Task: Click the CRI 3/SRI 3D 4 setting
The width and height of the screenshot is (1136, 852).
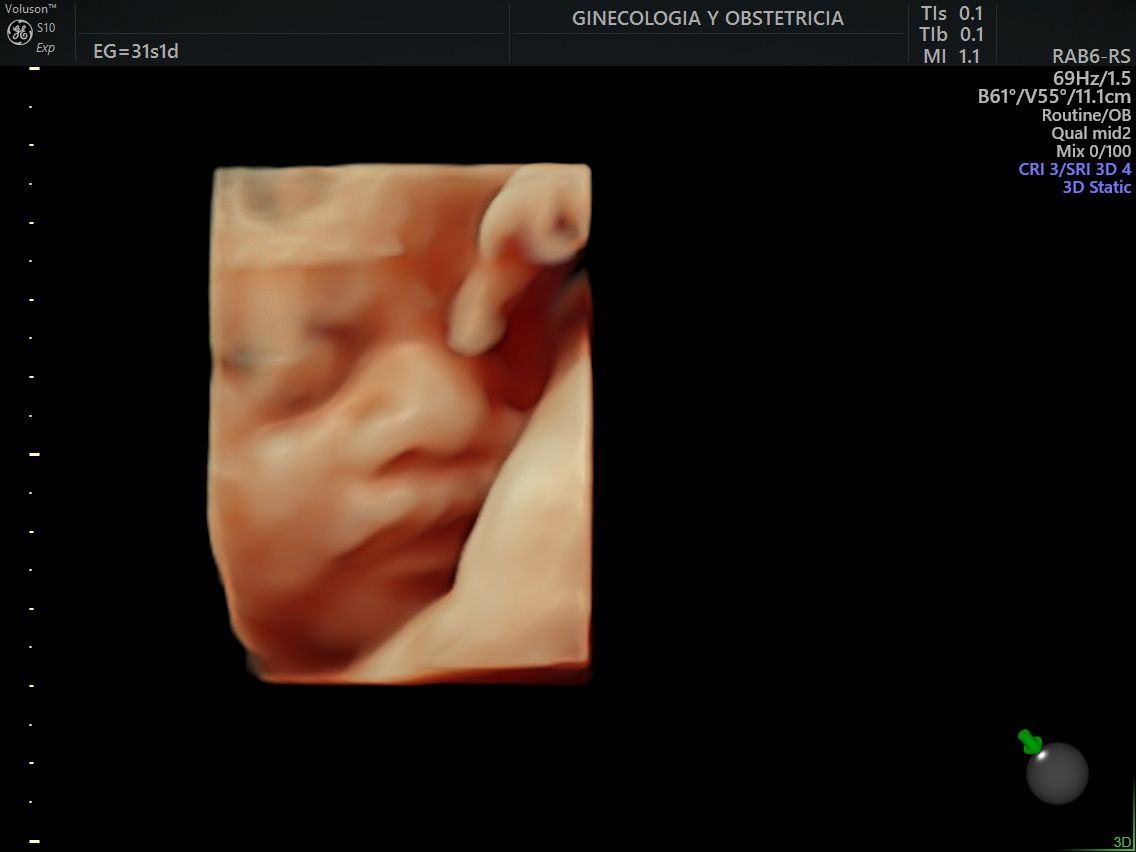Action: tap(1074, 169)
